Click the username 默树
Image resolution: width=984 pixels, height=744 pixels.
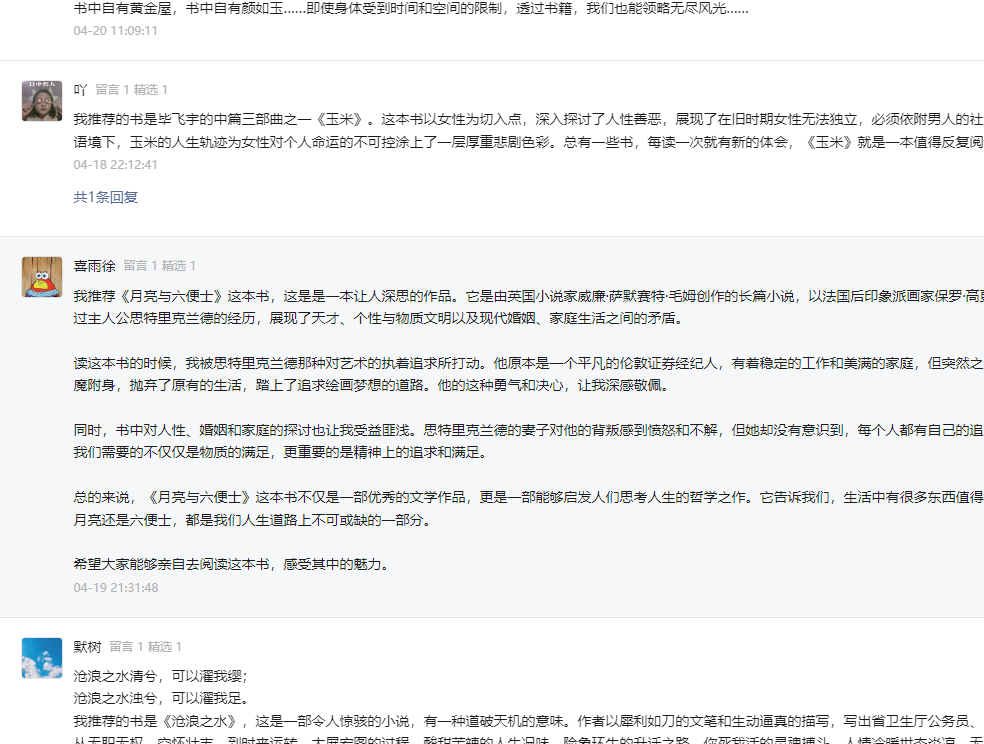pos(87,647)
